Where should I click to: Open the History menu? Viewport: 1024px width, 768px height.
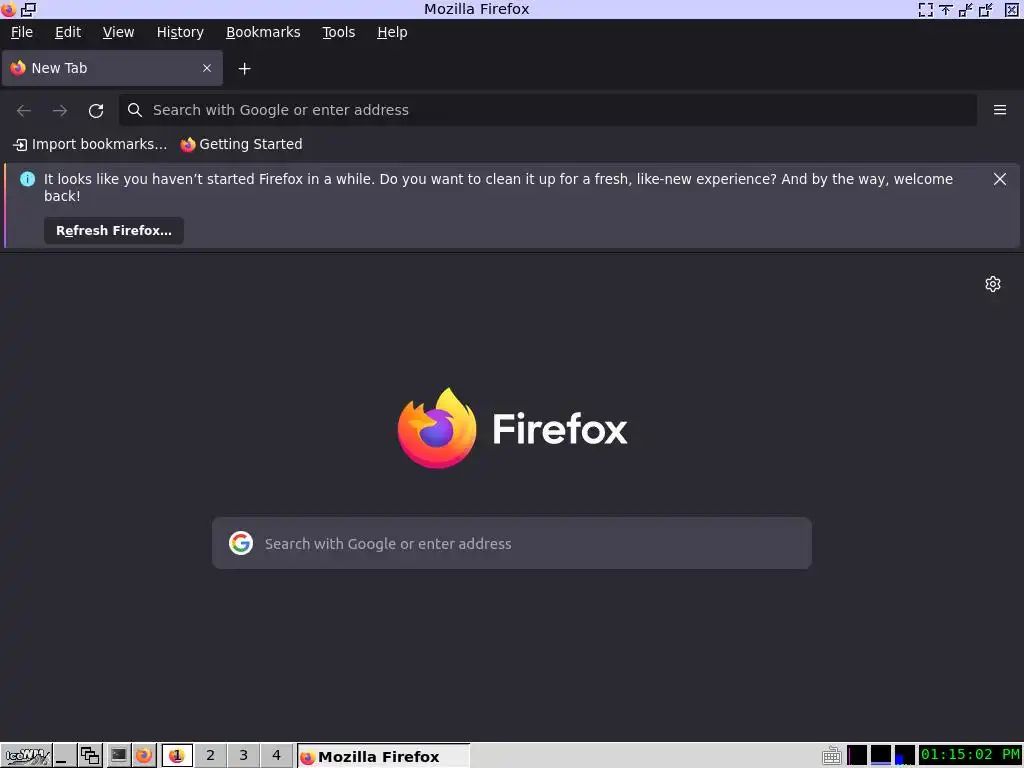click(x=180, y=32)
